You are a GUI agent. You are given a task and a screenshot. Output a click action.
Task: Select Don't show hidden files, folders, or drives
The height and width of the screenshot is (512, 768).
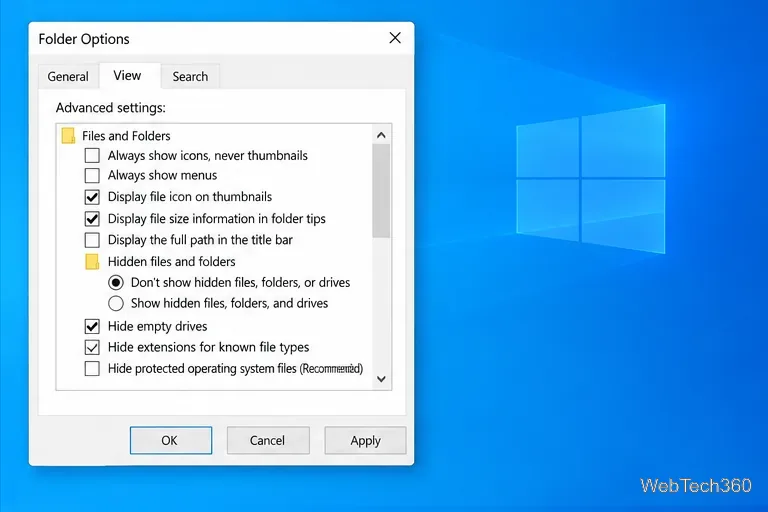pos(116,283)
